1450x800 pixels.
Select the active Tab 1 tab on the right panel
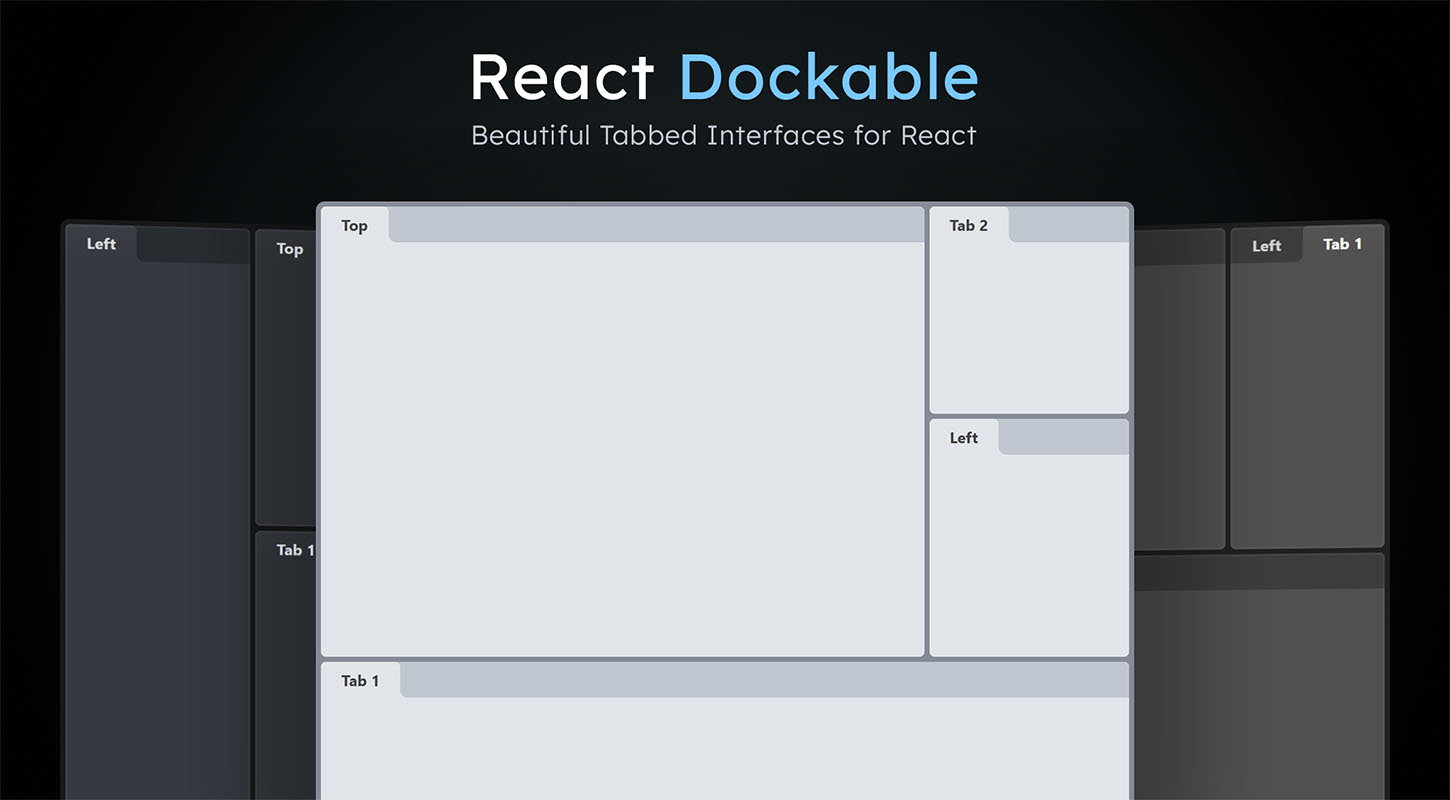pyautogui.click(x=1342, y=243)
